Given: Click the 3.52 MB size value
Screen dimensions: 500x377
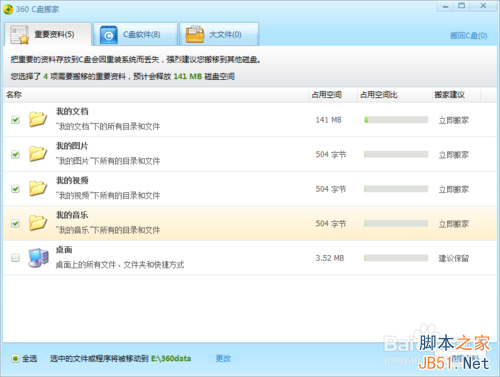Looking at the screenshot, I should (x=330, y=258).
